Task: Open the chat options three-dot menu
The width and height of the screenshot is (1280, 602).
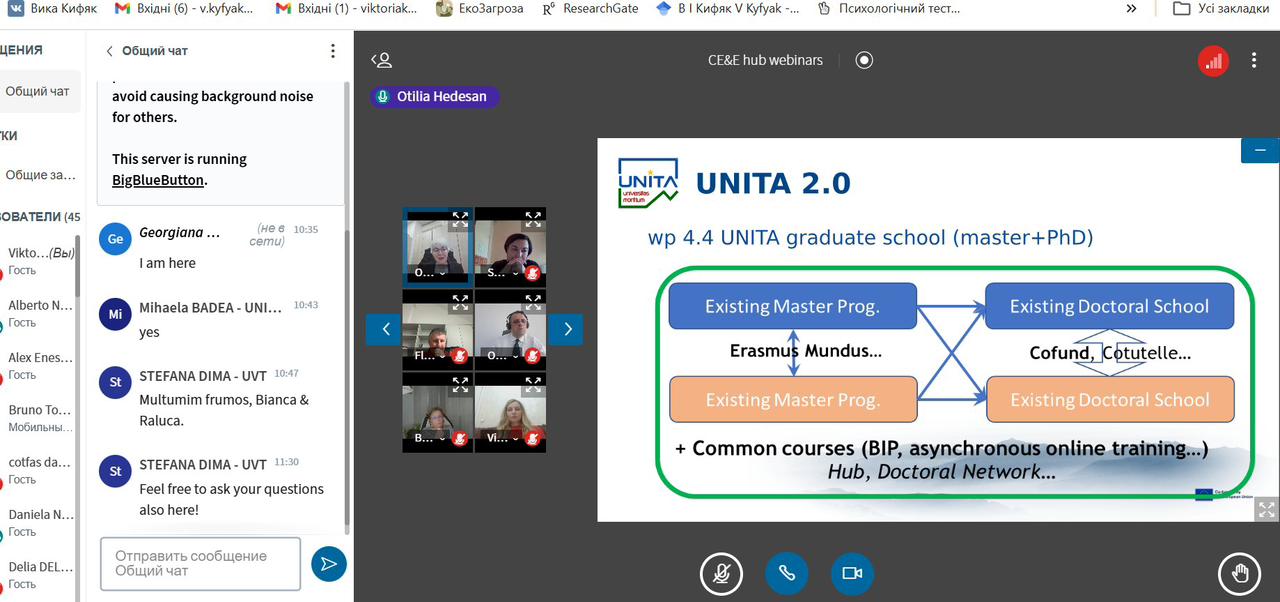Action: point(333,51)
